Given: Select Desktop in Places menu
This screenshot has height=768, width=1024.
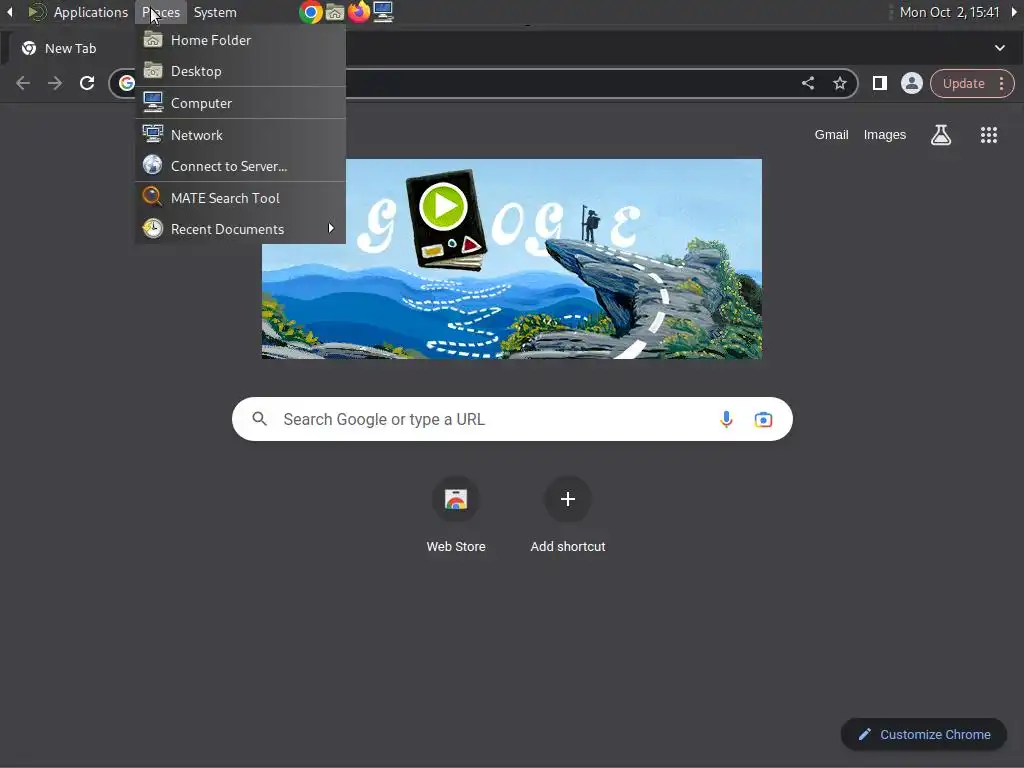Looking at the screenshot, I should click(x=240, y=71).
